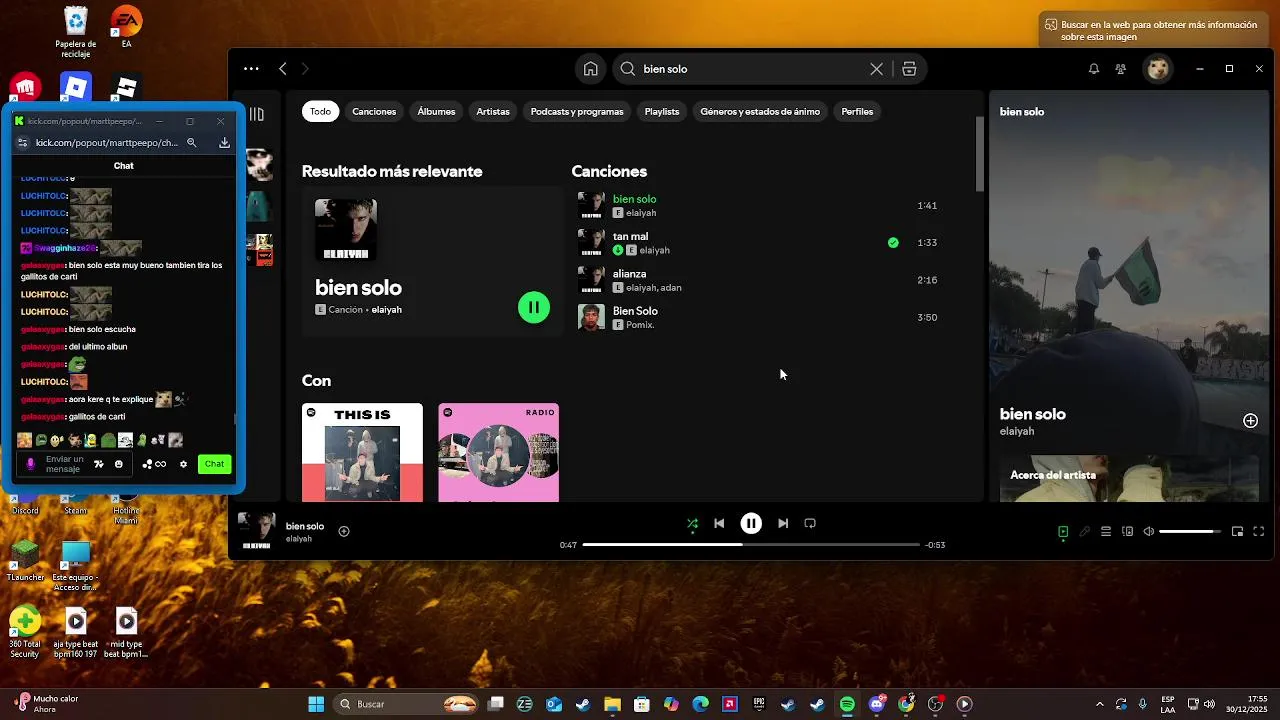Click the now-playing album cover in player bar
1280x720 pixels.
click(257, 531)
